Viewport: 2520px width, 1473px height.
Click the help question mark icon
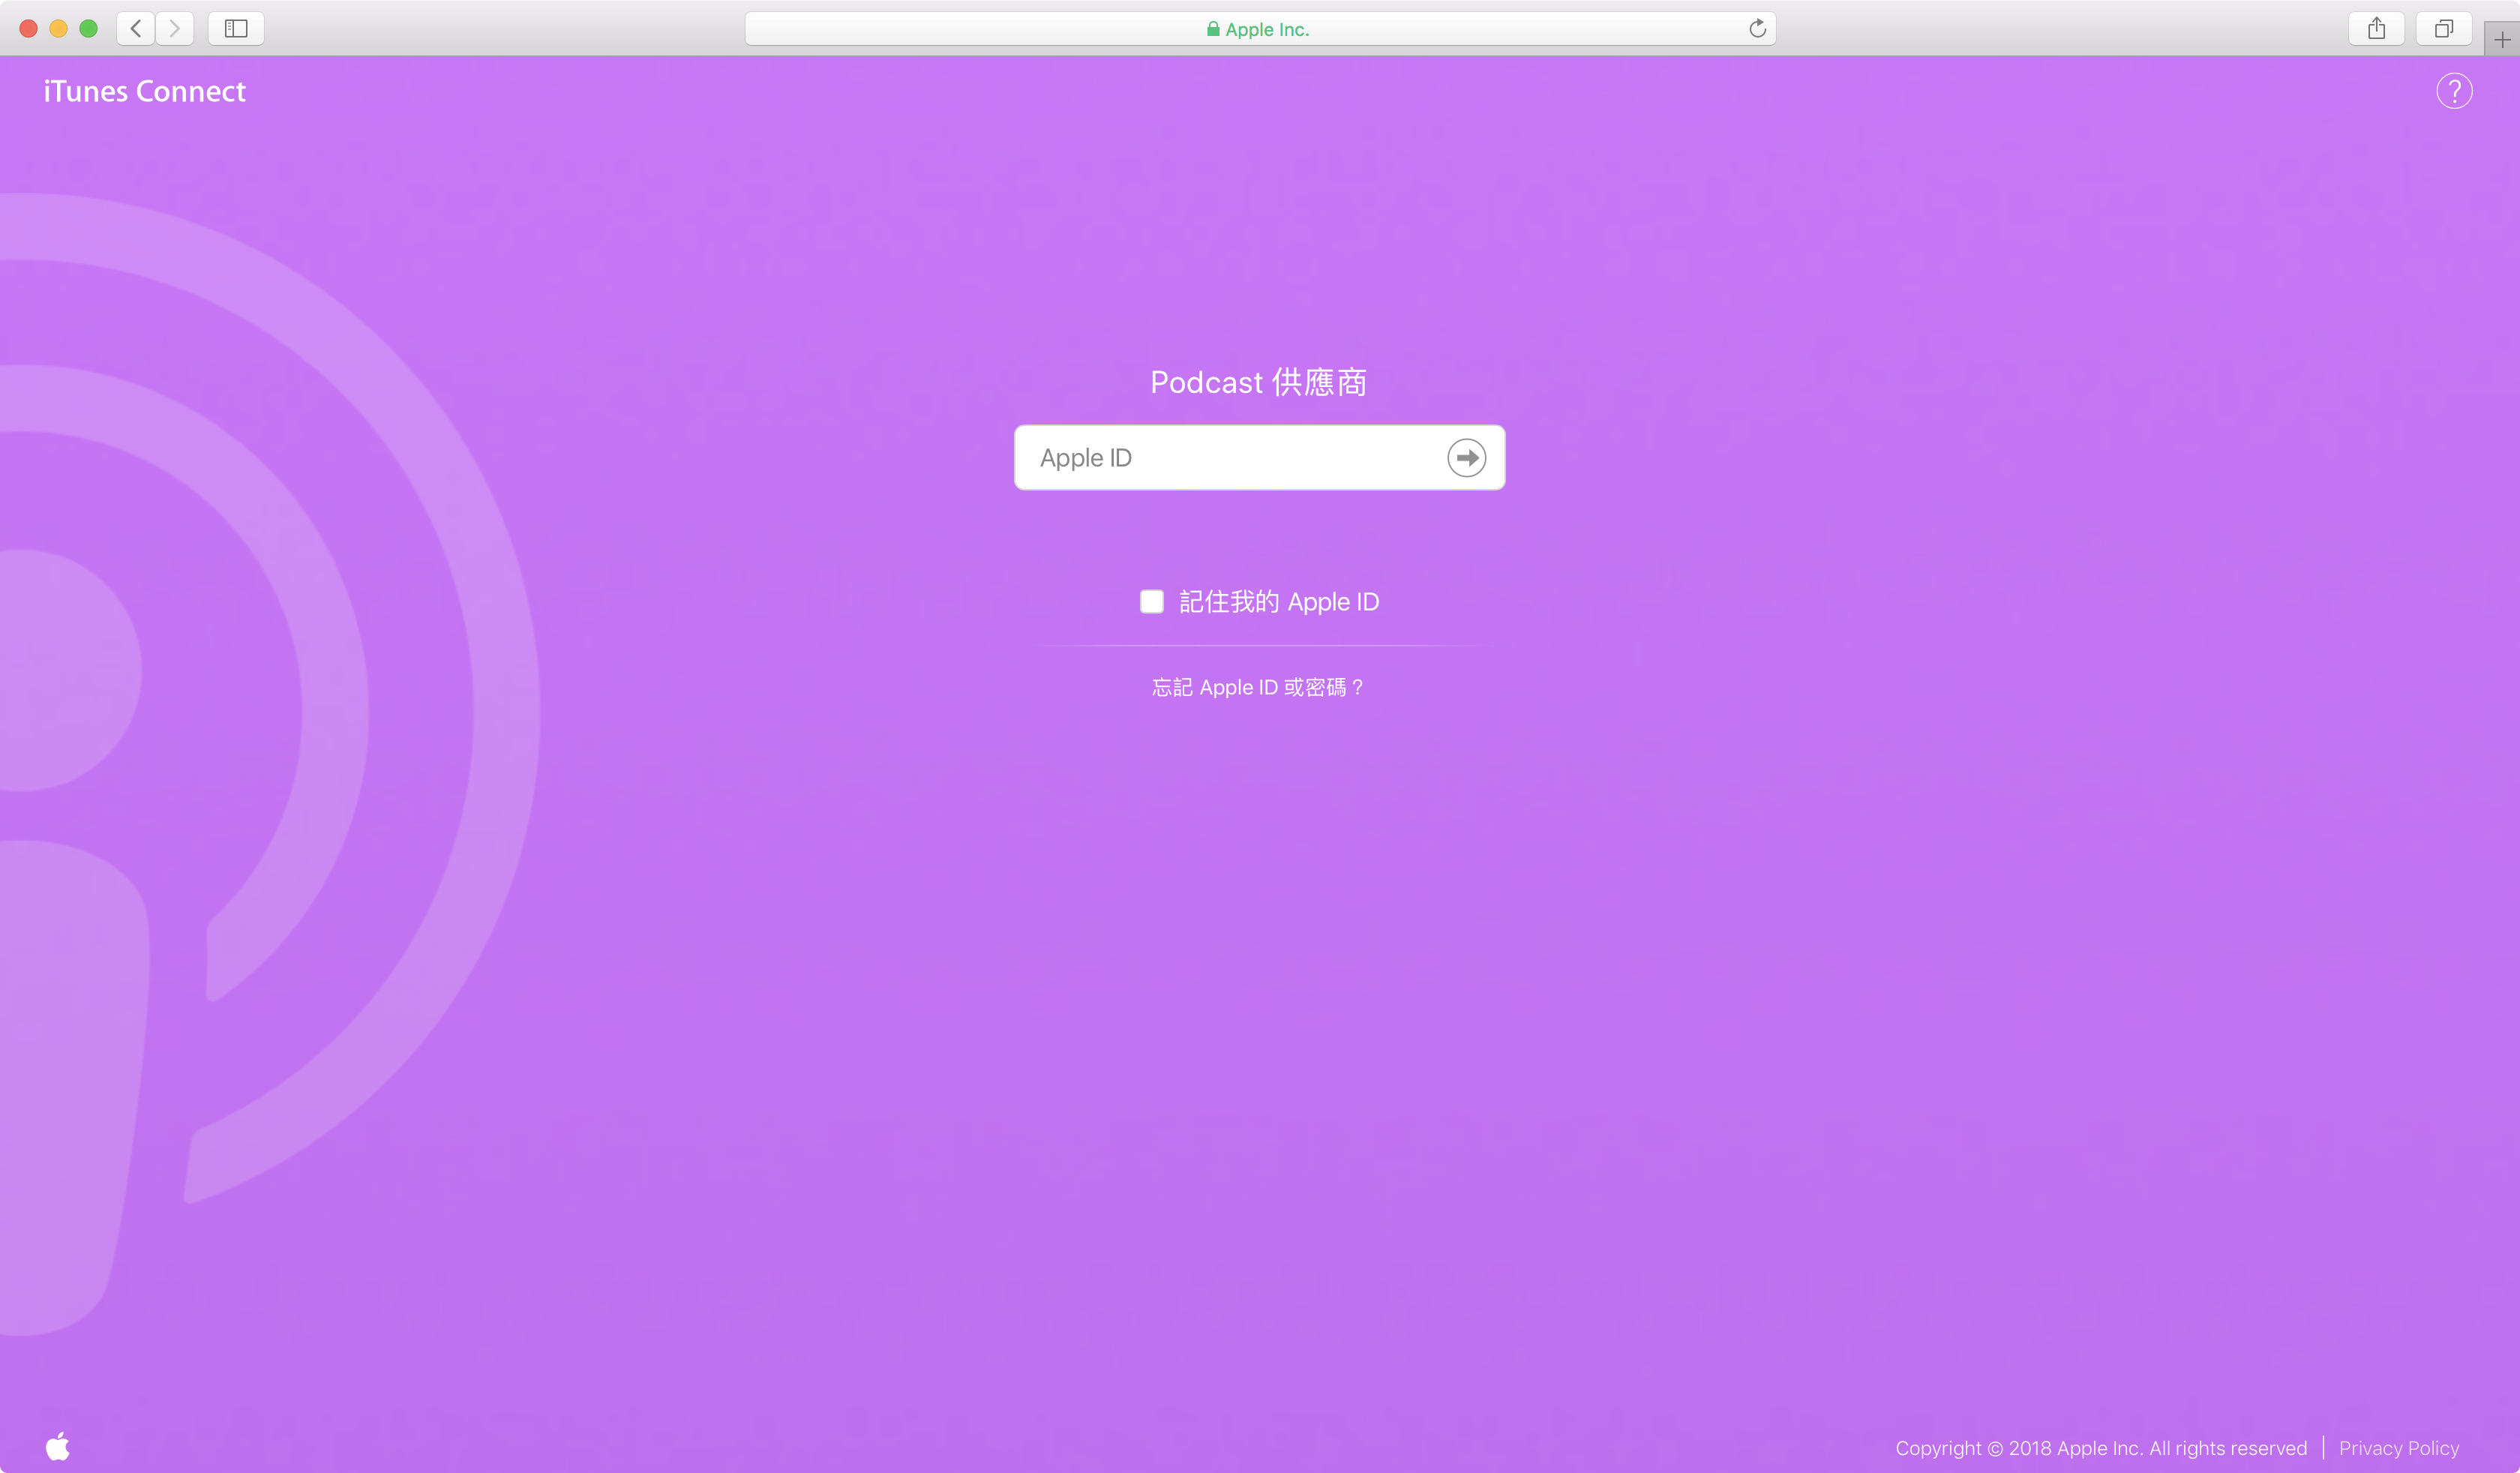point(2453,91)
